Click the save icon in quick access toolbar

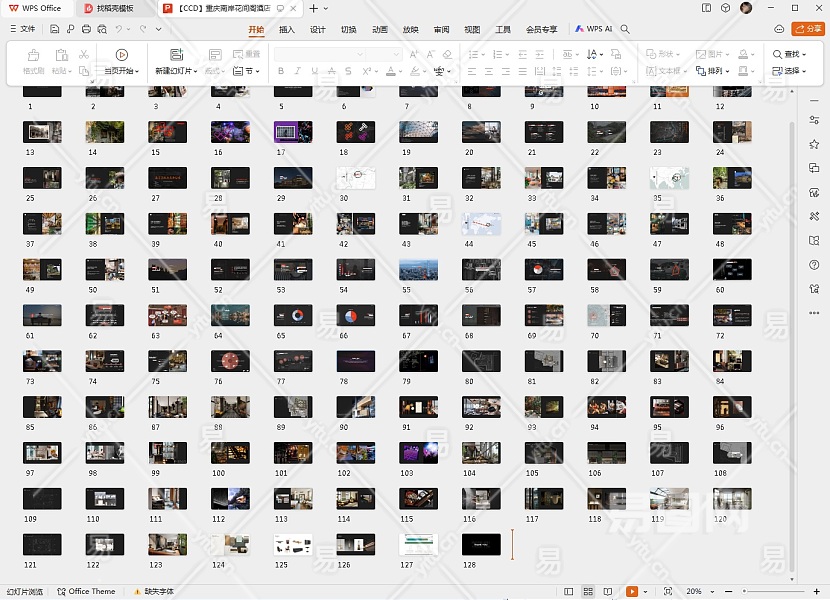(55, 30)
